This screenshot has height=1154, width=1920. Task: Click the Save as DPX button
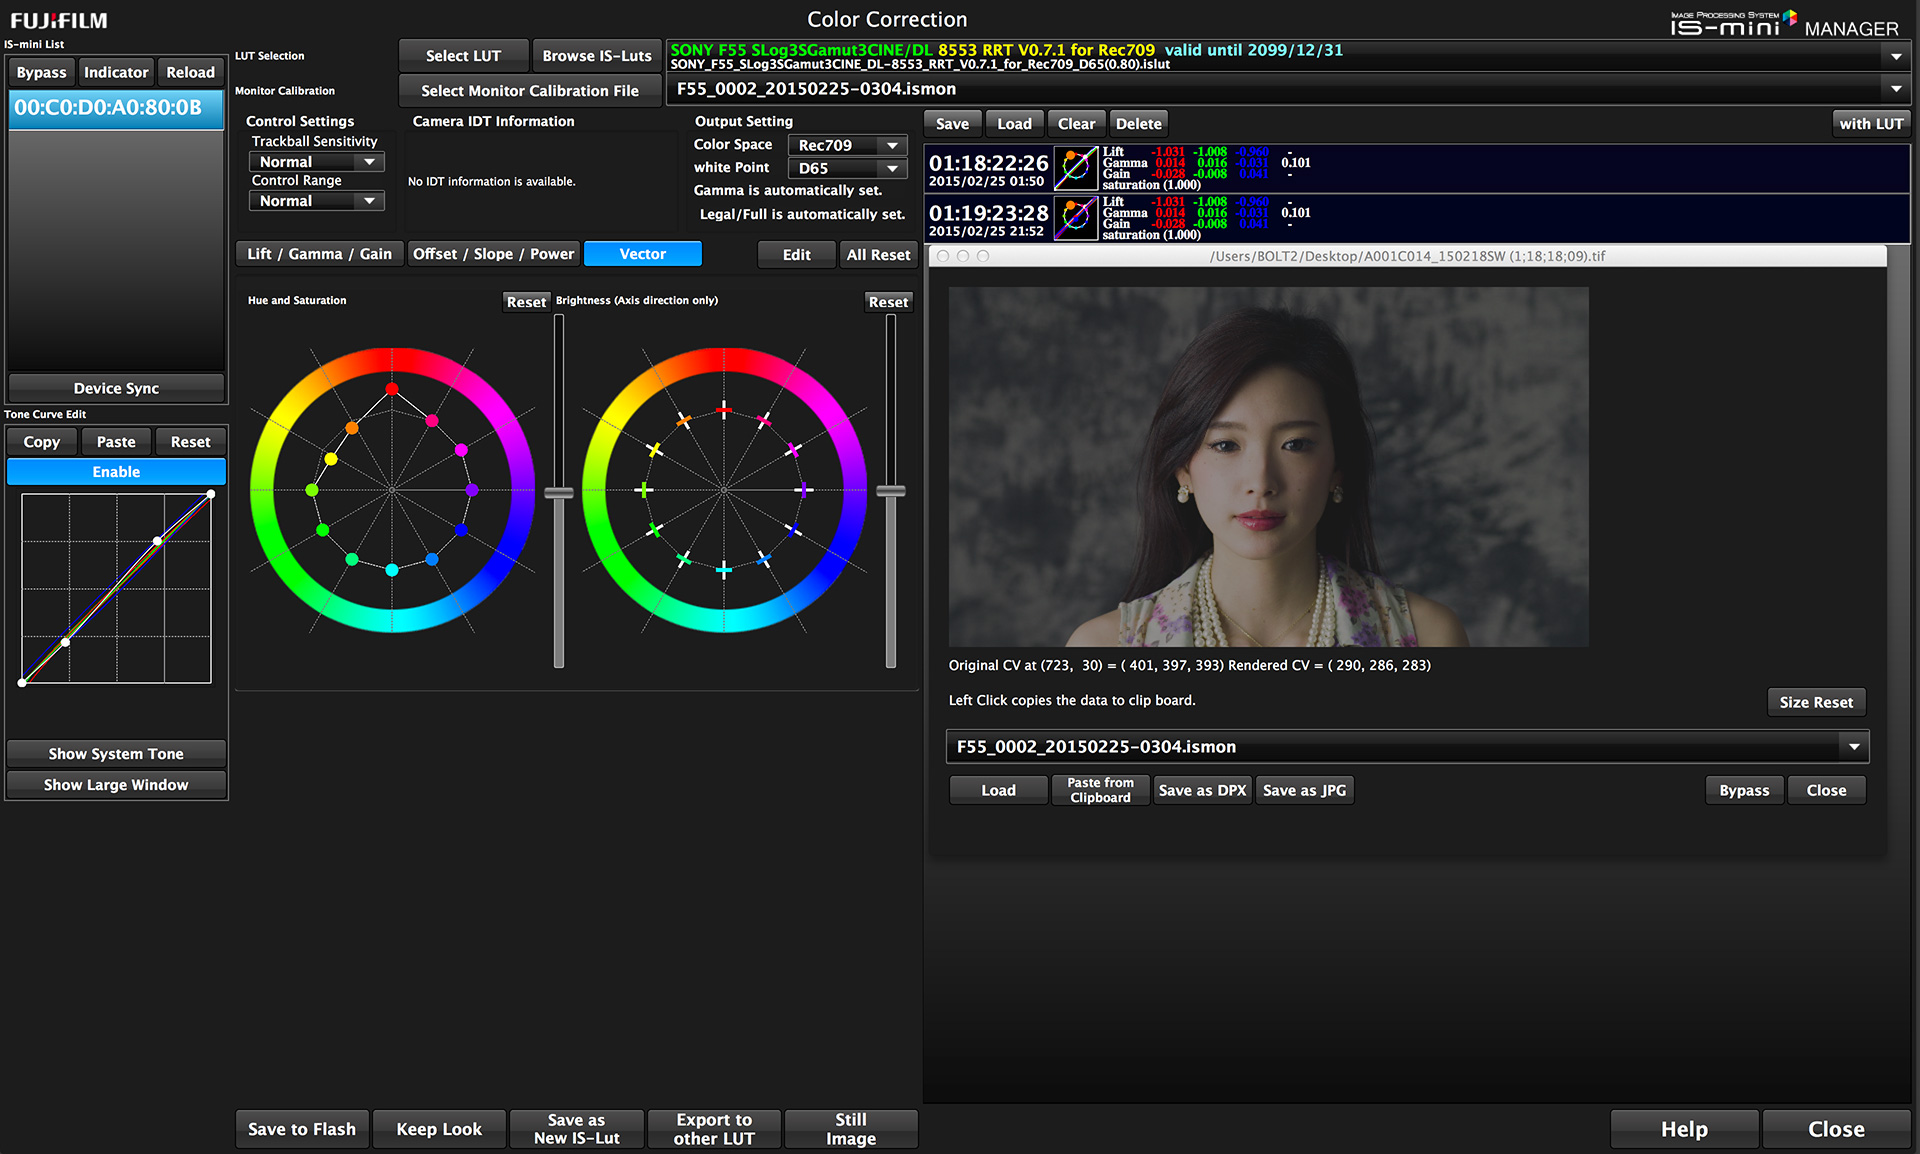[x=1202, y=790]
